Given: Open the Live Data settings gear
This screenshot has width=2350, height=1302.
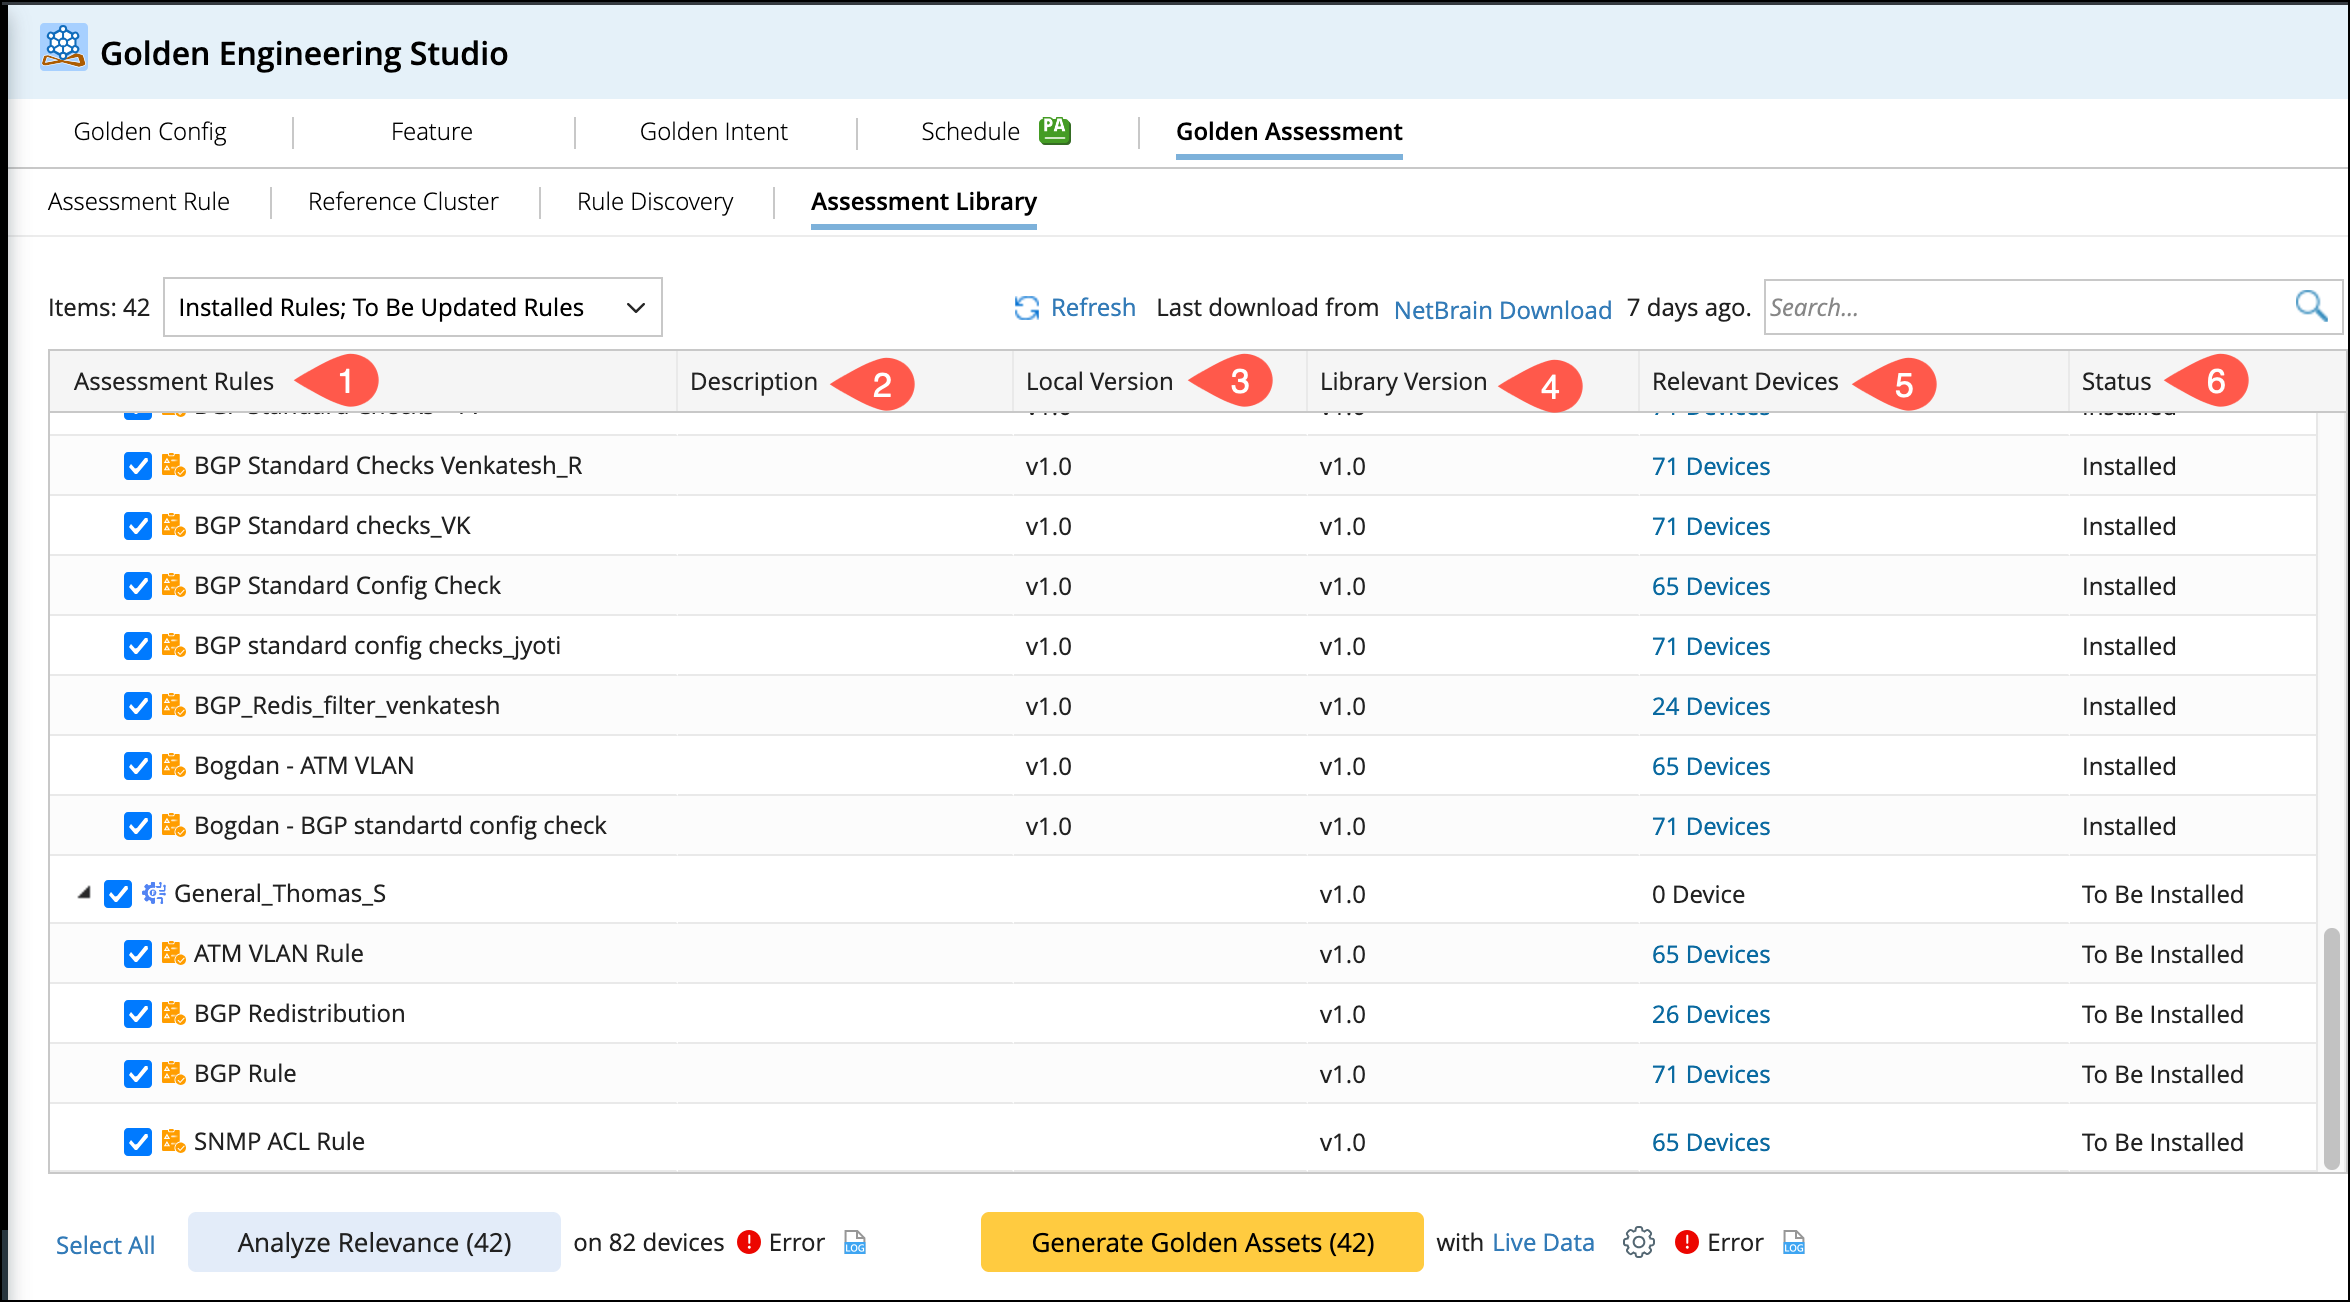Looking at the screenshot, I should click(1638, 1243).
